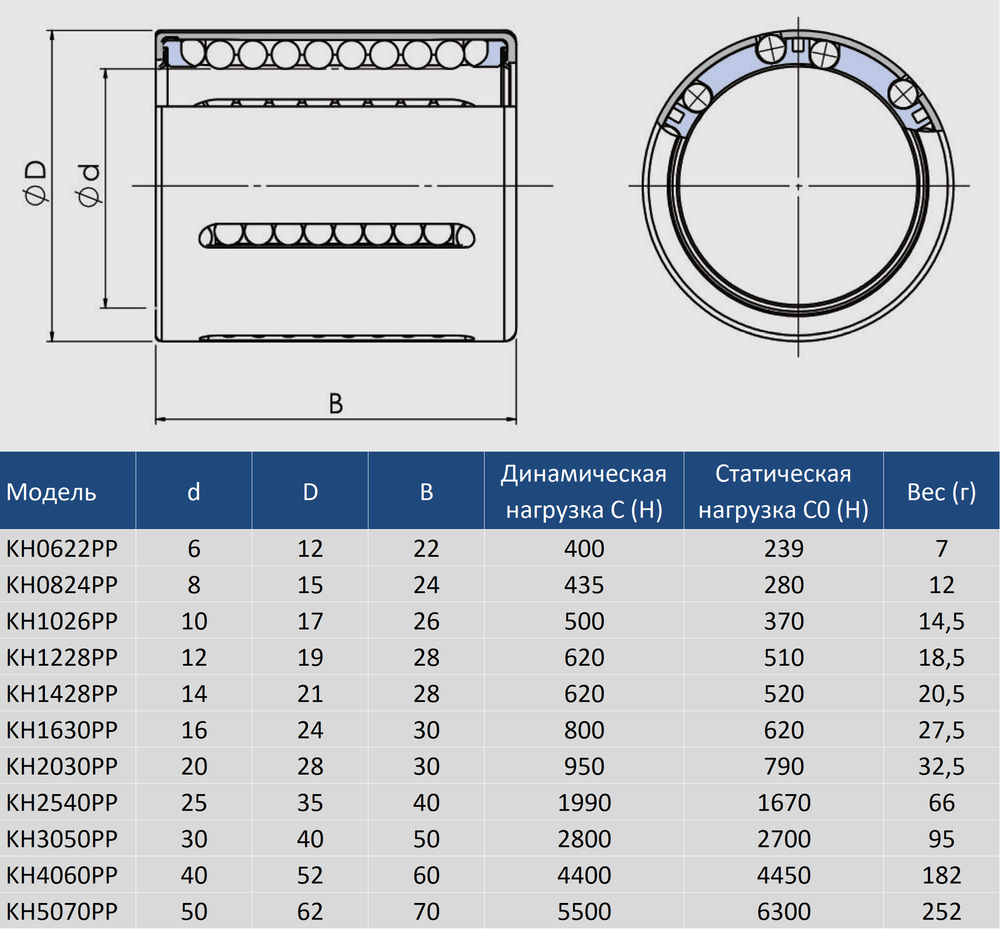Click the circular end-view bearing drawing
This screenshot has height=929, width=1000.
point(798,186)
